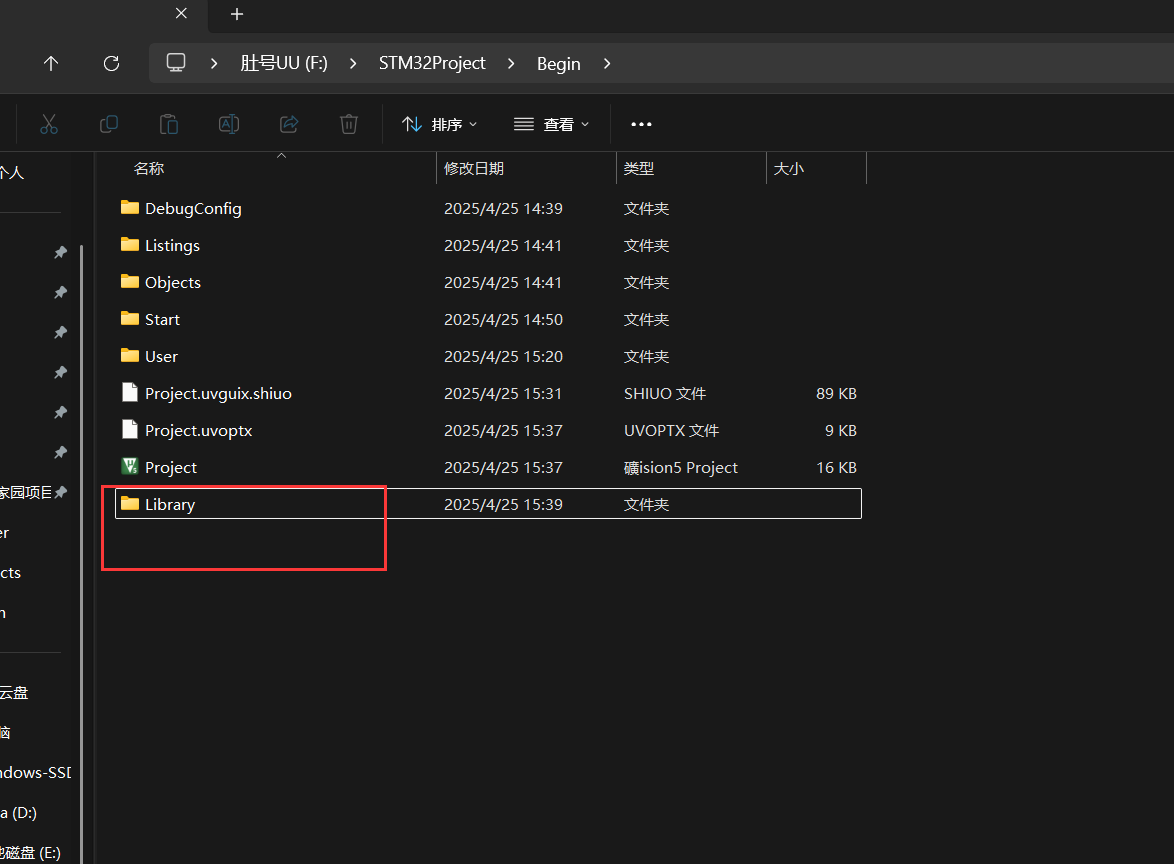This screenshot has height=864, width=1174.
Task: Click the User folder icon
Action: (x=130, y=355)
